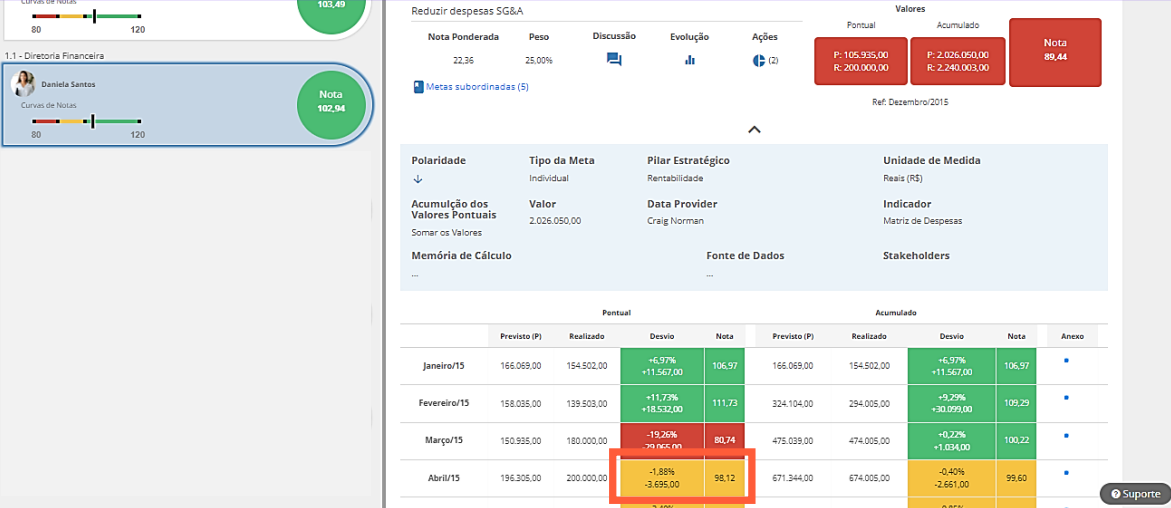Open the Abril/15 Anexo dot
The width and height of the screenshot is (1171, 508).
1066,473
